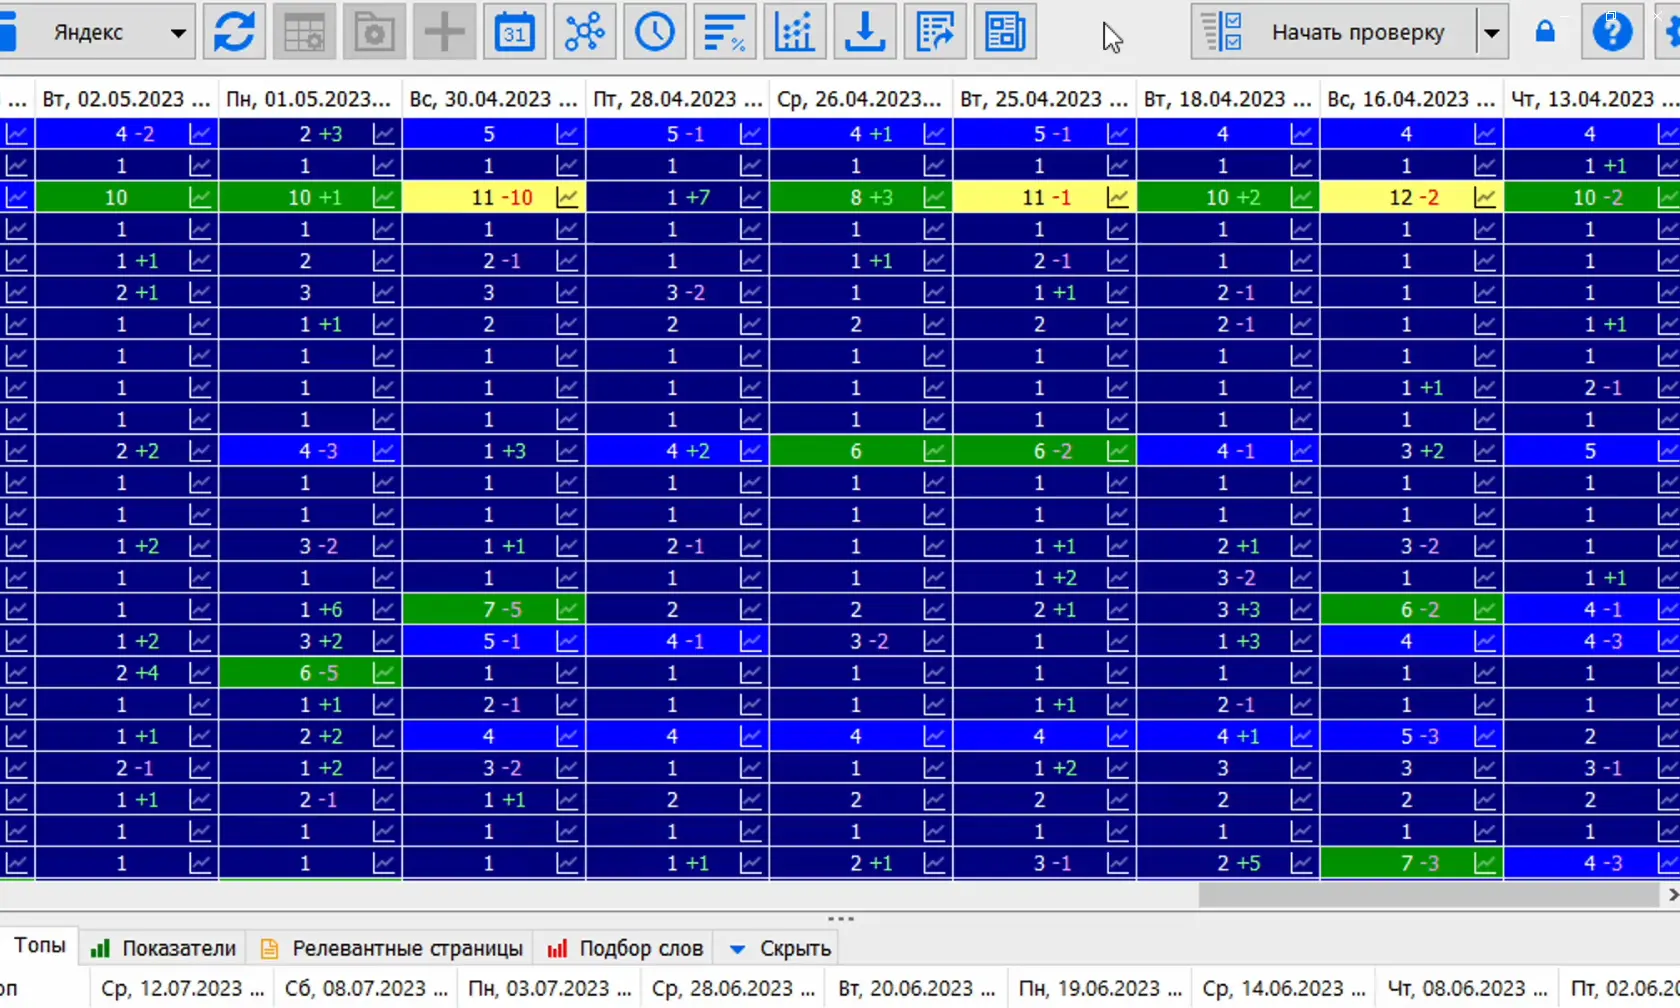Screen dimensions: 1680x1008
Task: Click the scrollbar right arrow
Action: [1671, 894]
